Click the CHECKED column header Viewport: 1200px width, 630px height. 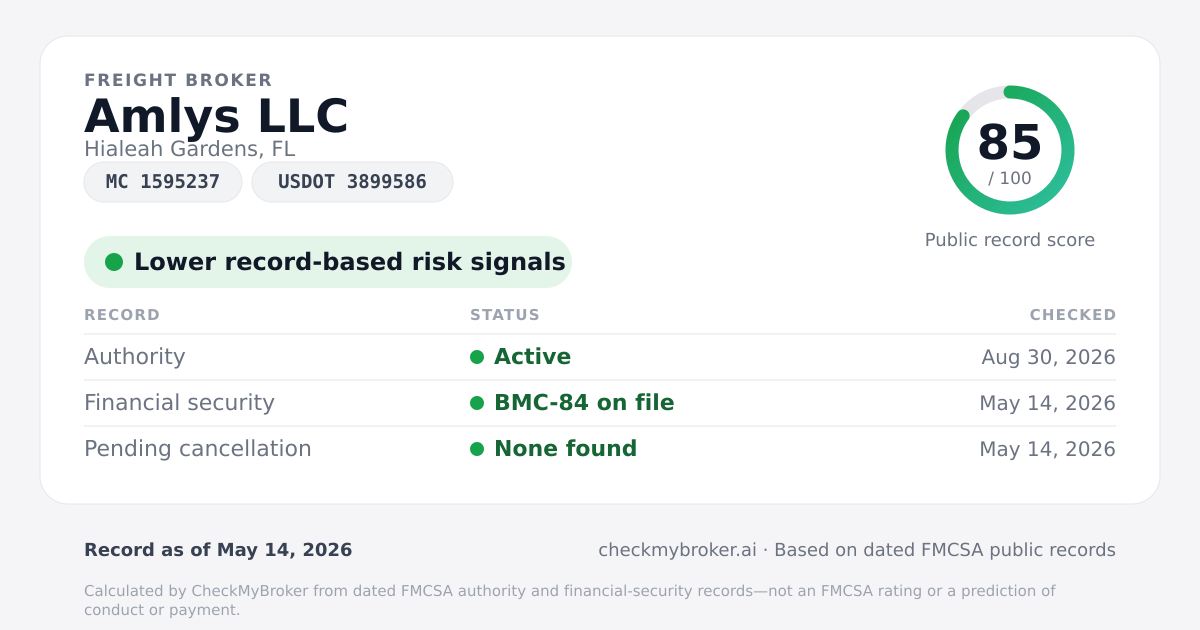1073,315
